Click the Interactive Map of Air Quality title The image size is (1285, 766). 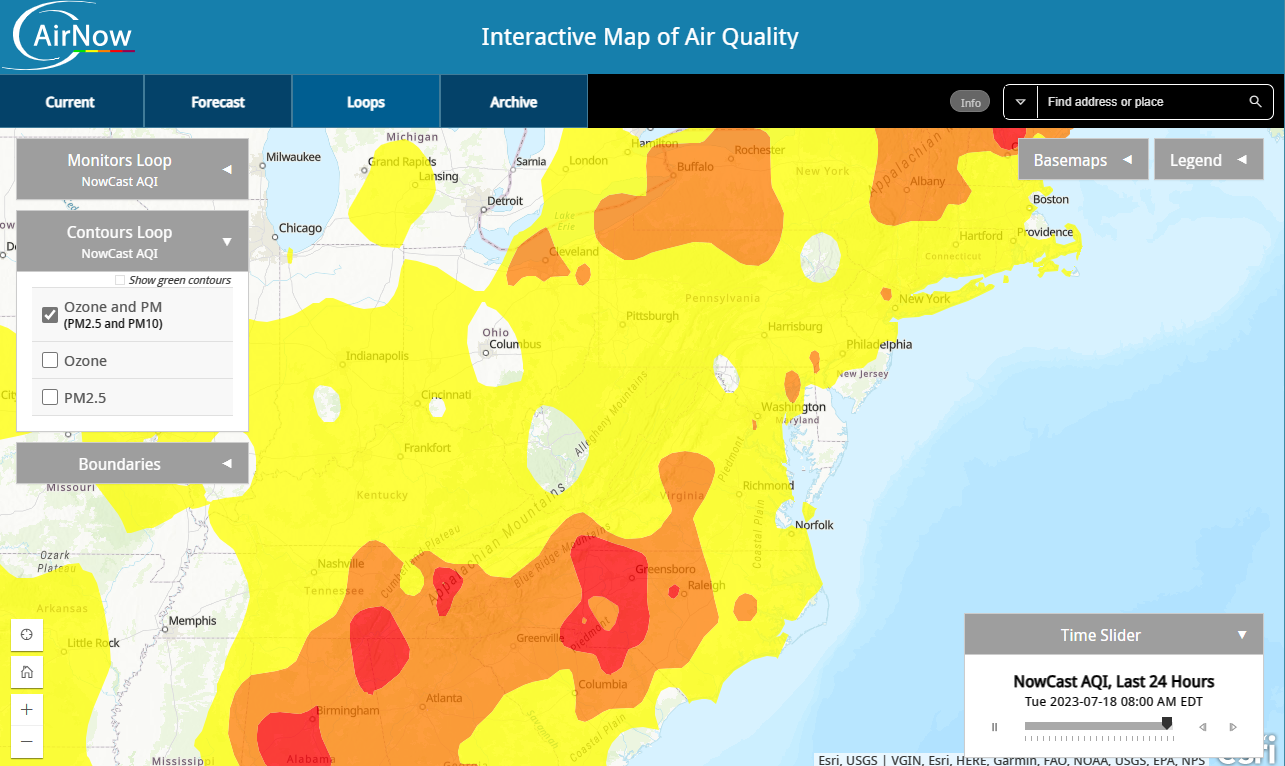point(640,37)
